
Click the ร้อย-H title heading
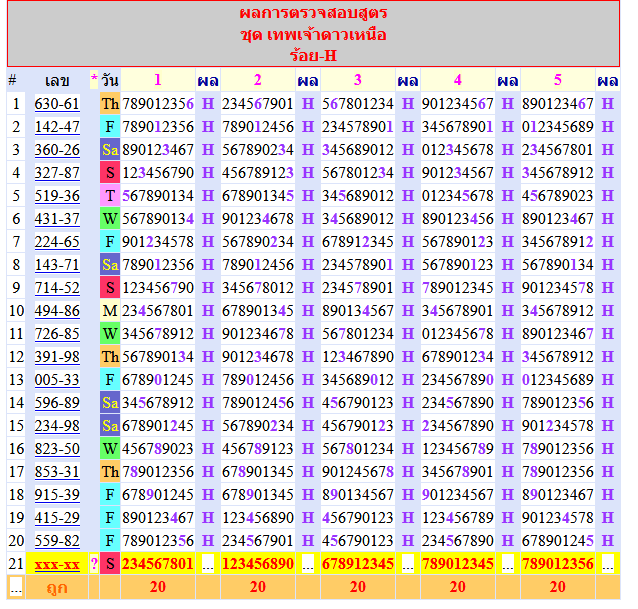tap(313, 54)
